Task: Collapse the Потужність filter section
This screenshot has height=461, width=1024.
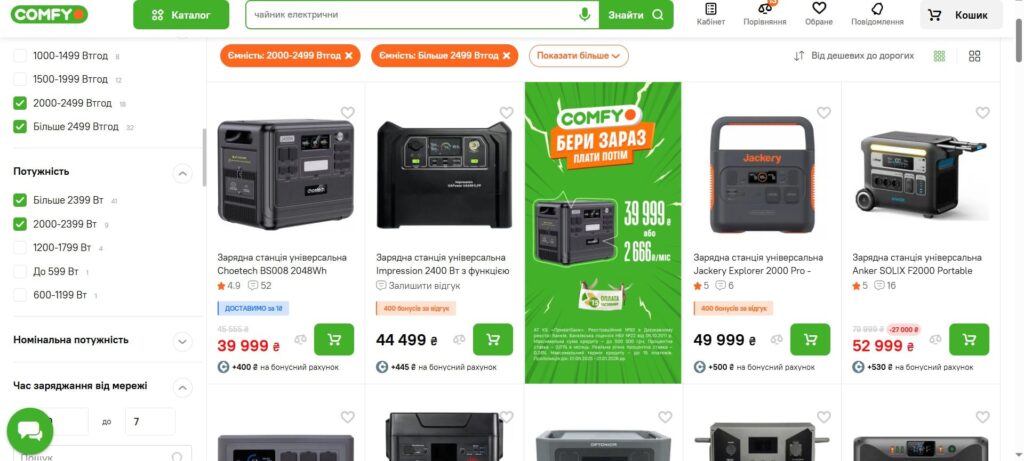Action: tap(182, 173)
